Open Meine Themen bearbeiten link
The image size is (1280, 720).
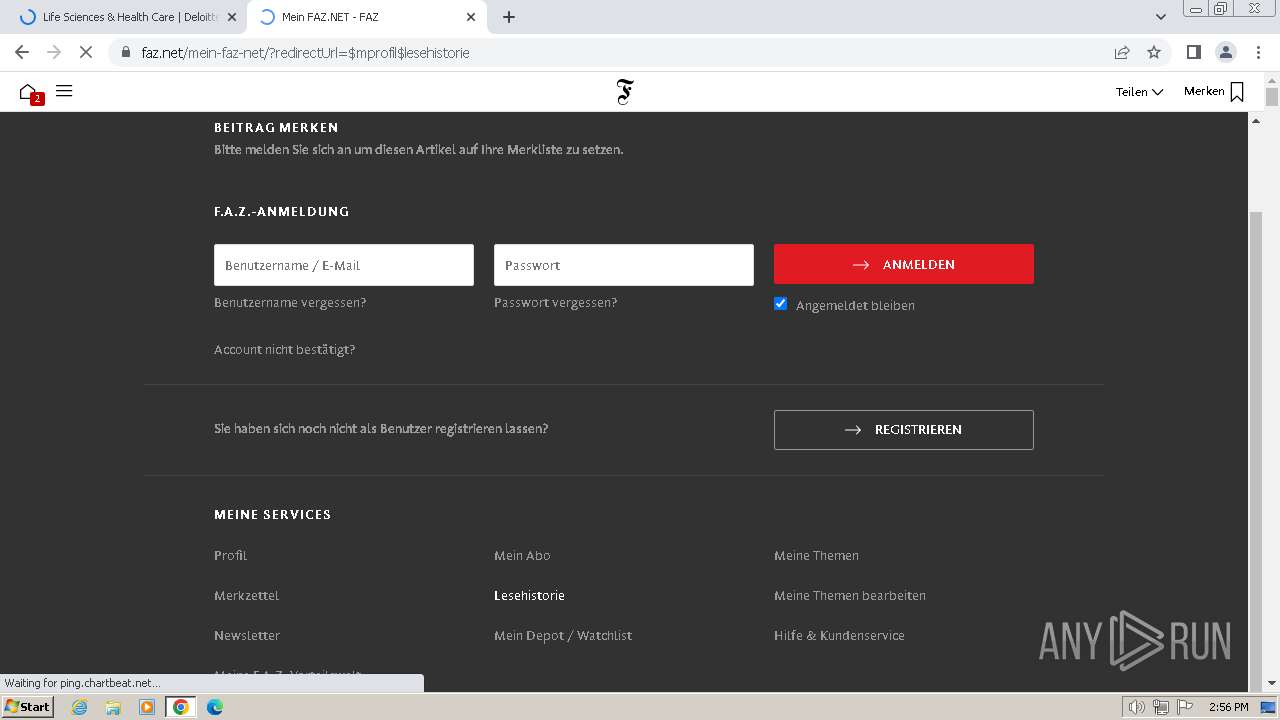(850, 596)
